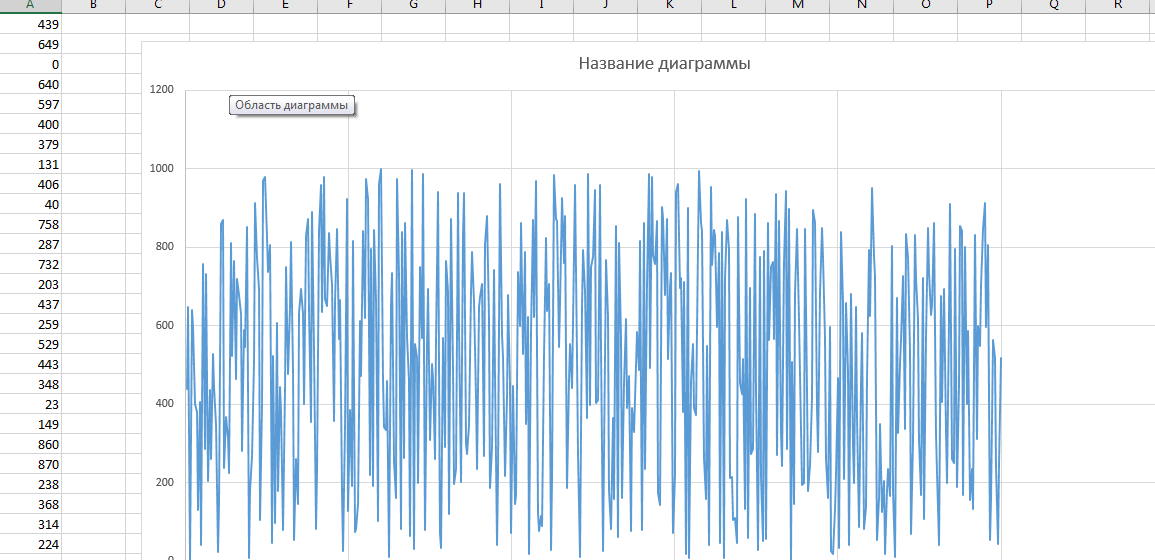Select column Q header
Image resolution: width=1155 pixels, height=560 pixels.
1054,5
